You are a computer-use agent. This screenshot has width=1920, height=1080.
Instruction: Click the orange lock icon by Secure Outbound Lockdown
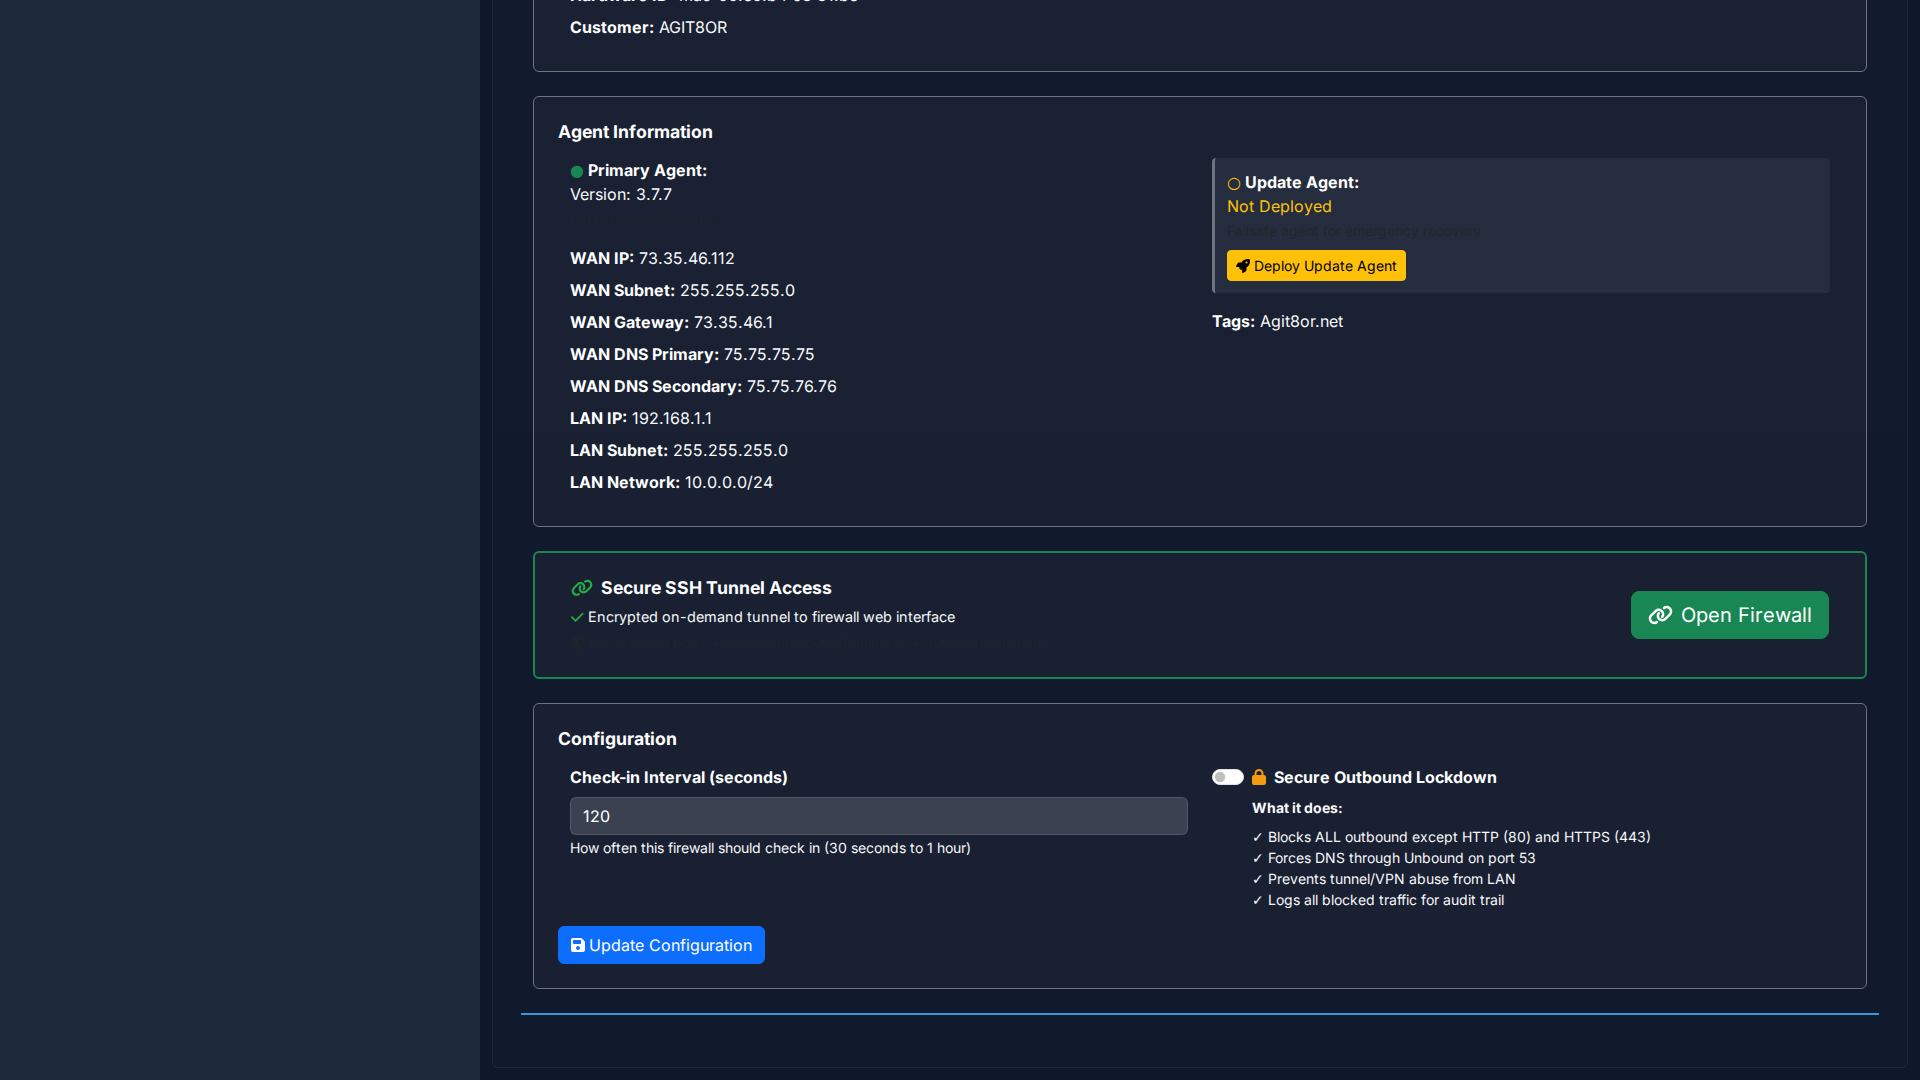pyautogui.click(x=1259, y=778)
